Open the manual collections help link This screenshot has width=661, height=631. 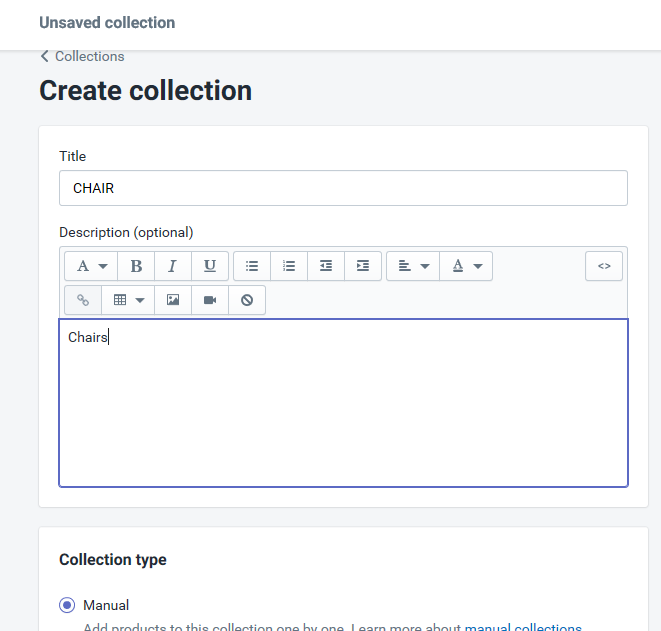523,628
